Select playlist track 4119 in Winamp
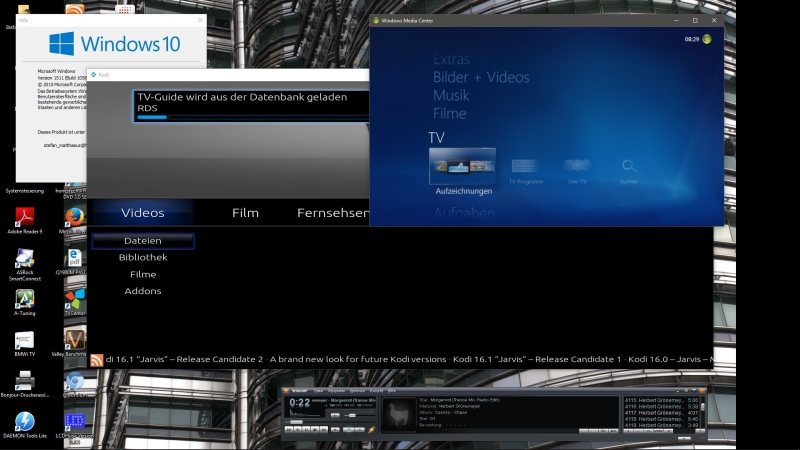This screenshot has height=450, width=800. [x=662, y=425]
